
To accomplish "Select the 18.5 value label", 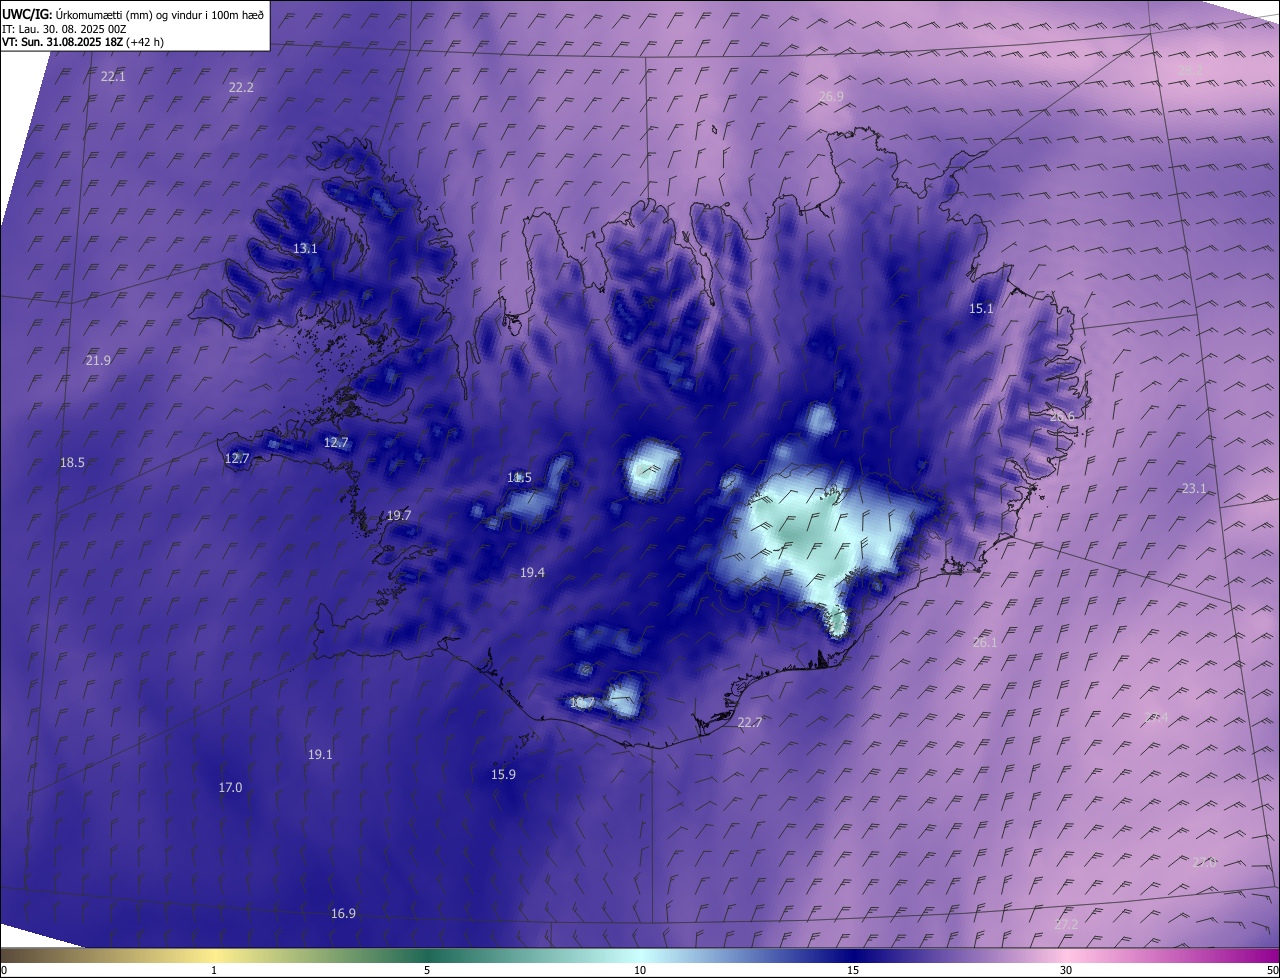I will (x=72, y=462).
